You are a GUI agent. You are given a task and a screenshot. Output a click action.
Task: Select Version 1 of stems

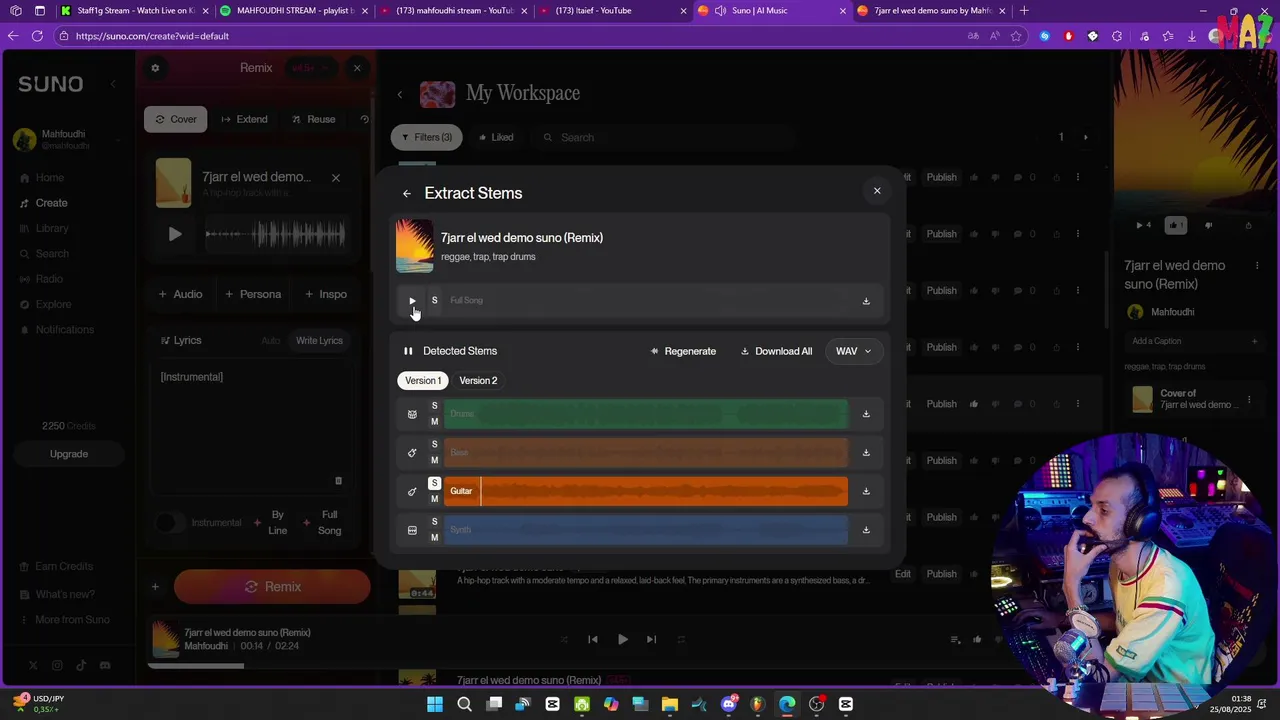[423, 381]
